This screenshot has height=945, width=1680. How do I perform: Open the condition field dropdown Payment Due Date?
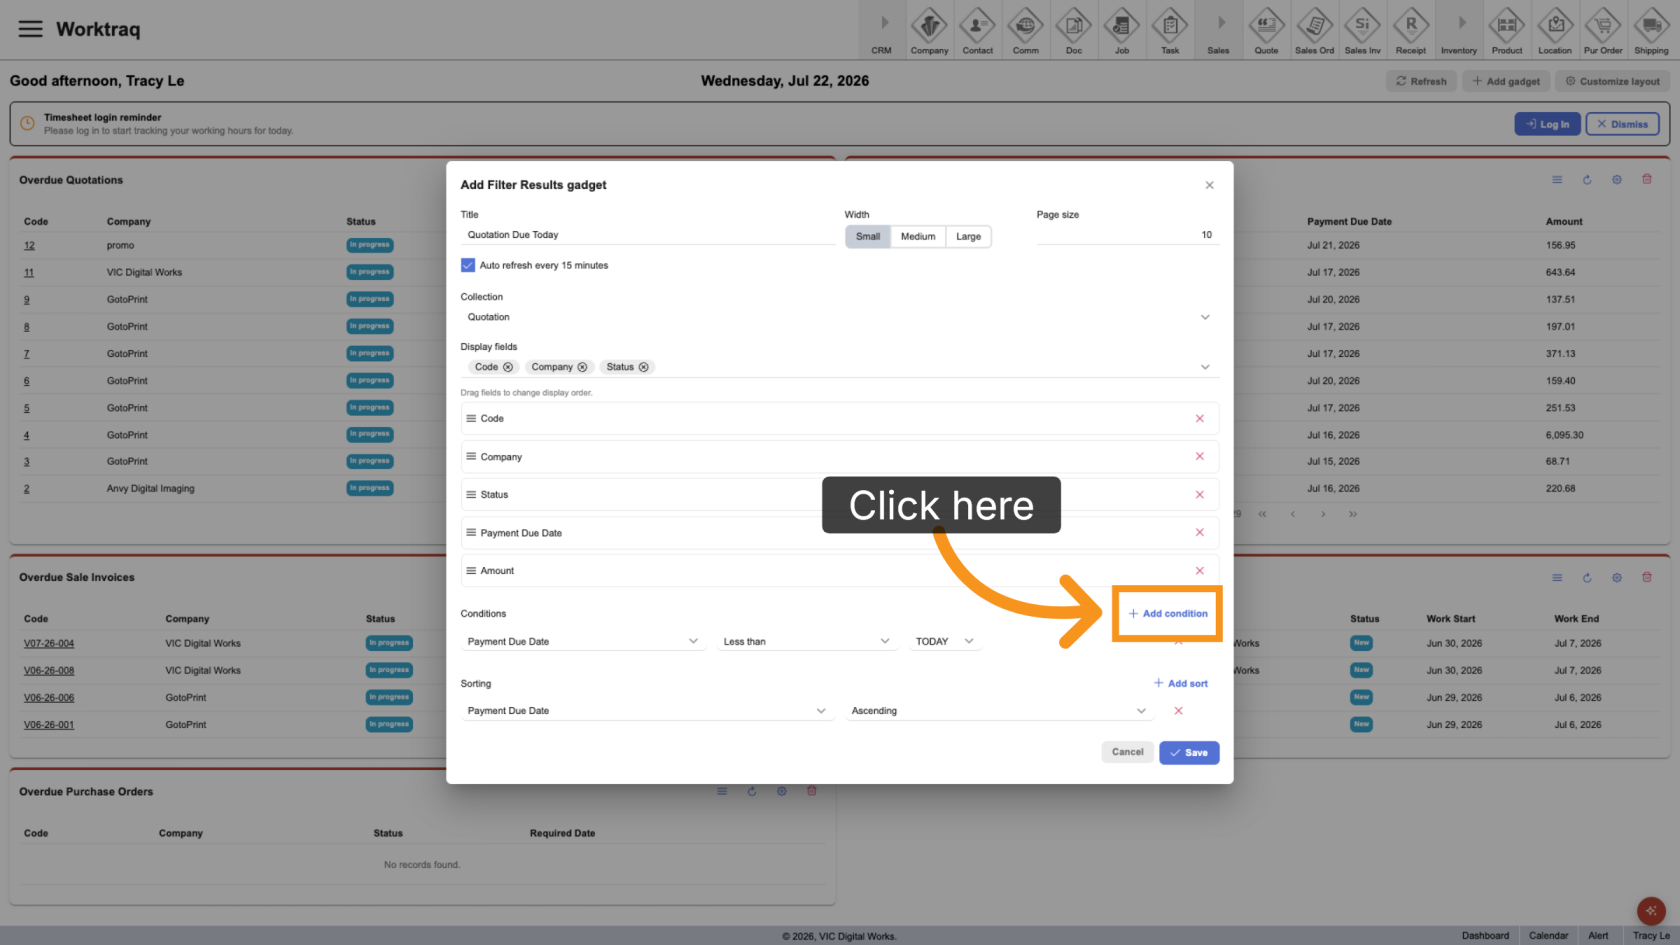583,642
